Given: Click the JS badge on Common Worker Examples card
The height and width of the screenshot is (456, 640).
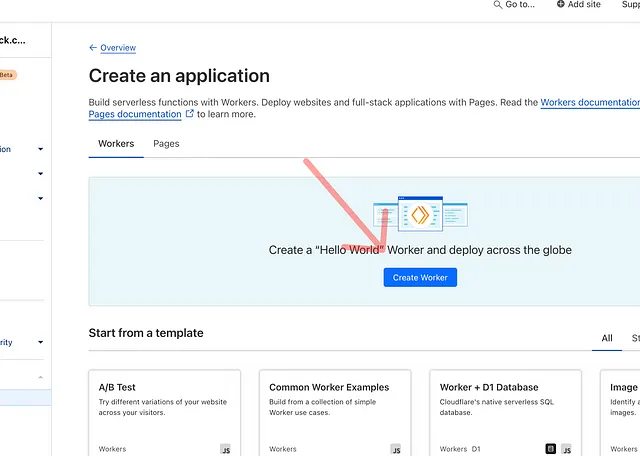Looking at the screenshot, I should coord(396,449).
